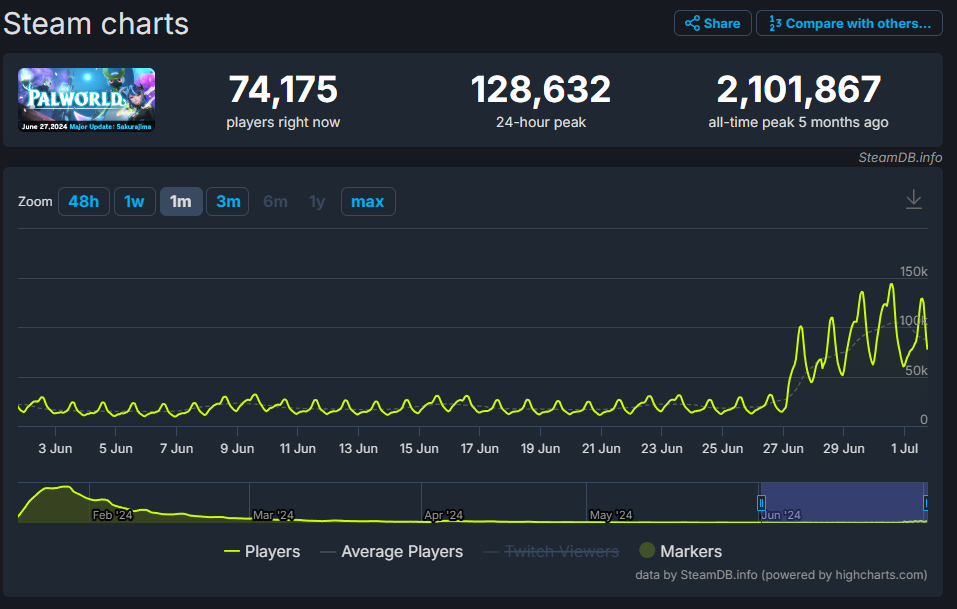957x609 pixels.
Task: Select the 48h zoom range
Action: pos(83,202)
